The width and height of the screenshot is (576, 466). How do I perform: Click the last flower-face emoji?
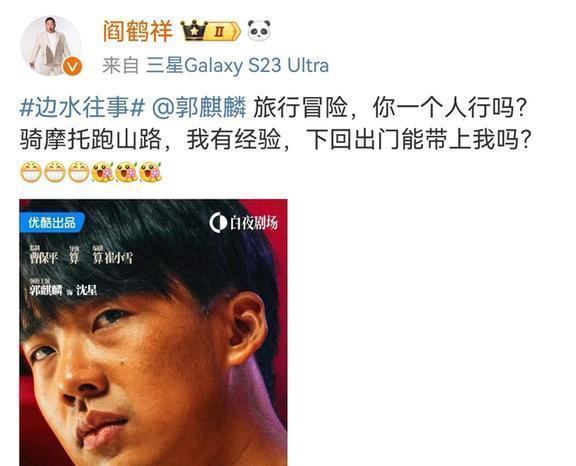pos(150,172)
